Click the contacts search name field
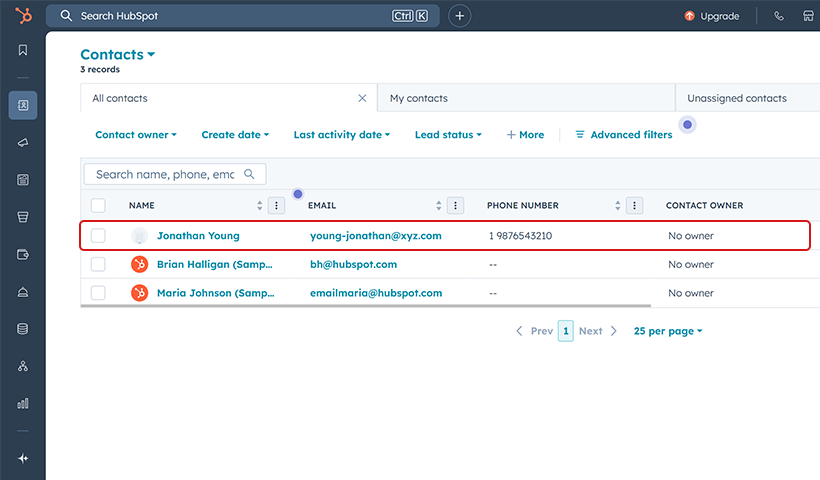820x480 pixels. [x=165, y=174]
